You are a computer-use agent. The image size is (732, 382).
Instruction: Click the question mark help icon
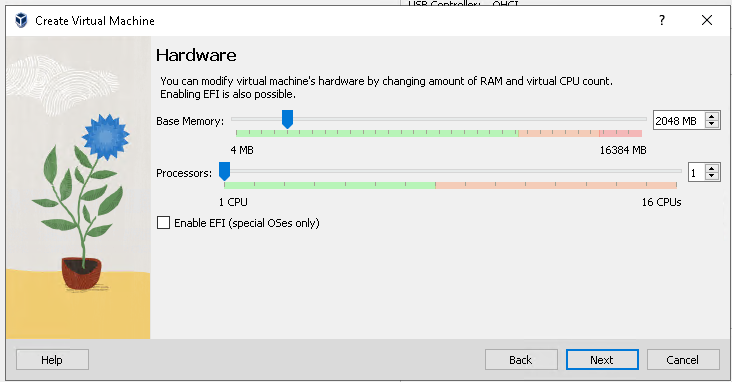point(662,20)
